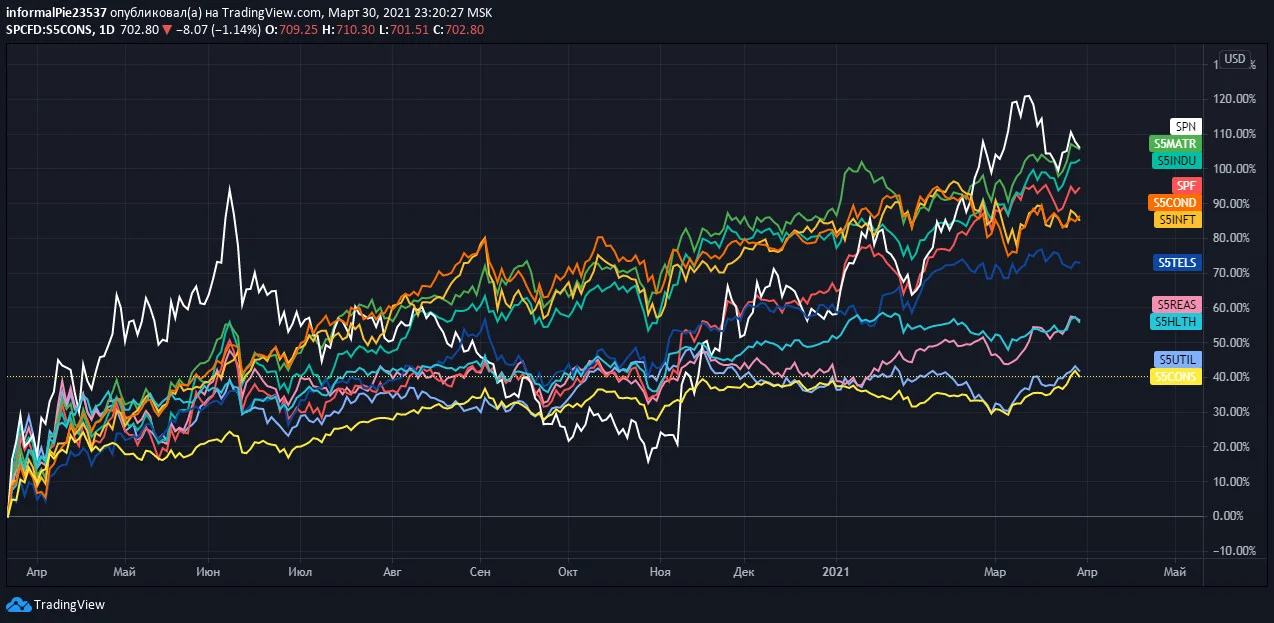
Task: Click the red SPF series label
Action: pos(1185,185)
